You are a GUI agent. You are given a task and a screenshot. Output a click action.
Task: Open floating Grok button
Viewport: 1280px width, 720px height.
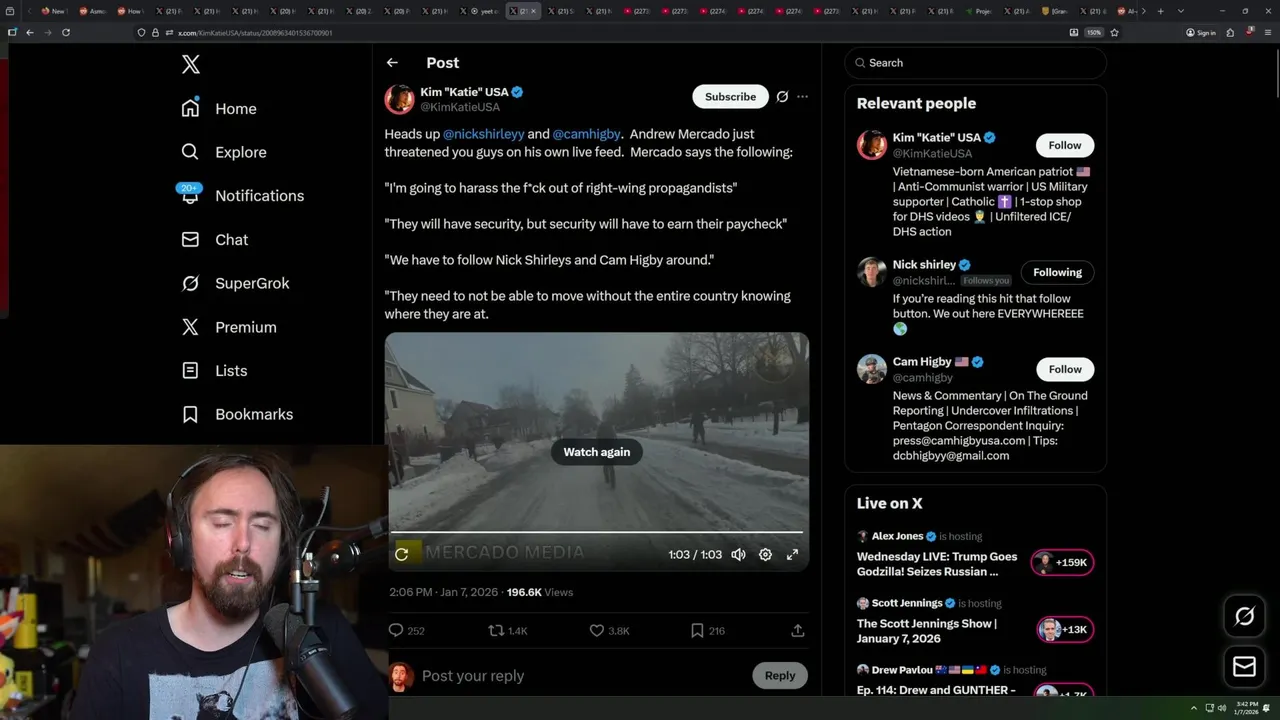pyautogui.click(x=1244, y=617)
